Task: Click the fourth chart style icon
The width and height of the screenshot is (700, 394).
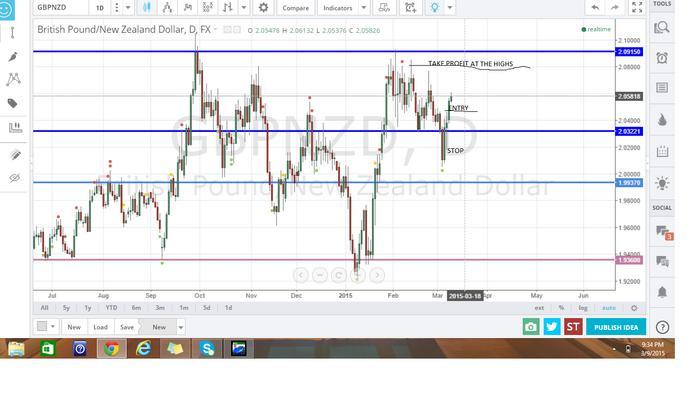Action: point(208,7)
